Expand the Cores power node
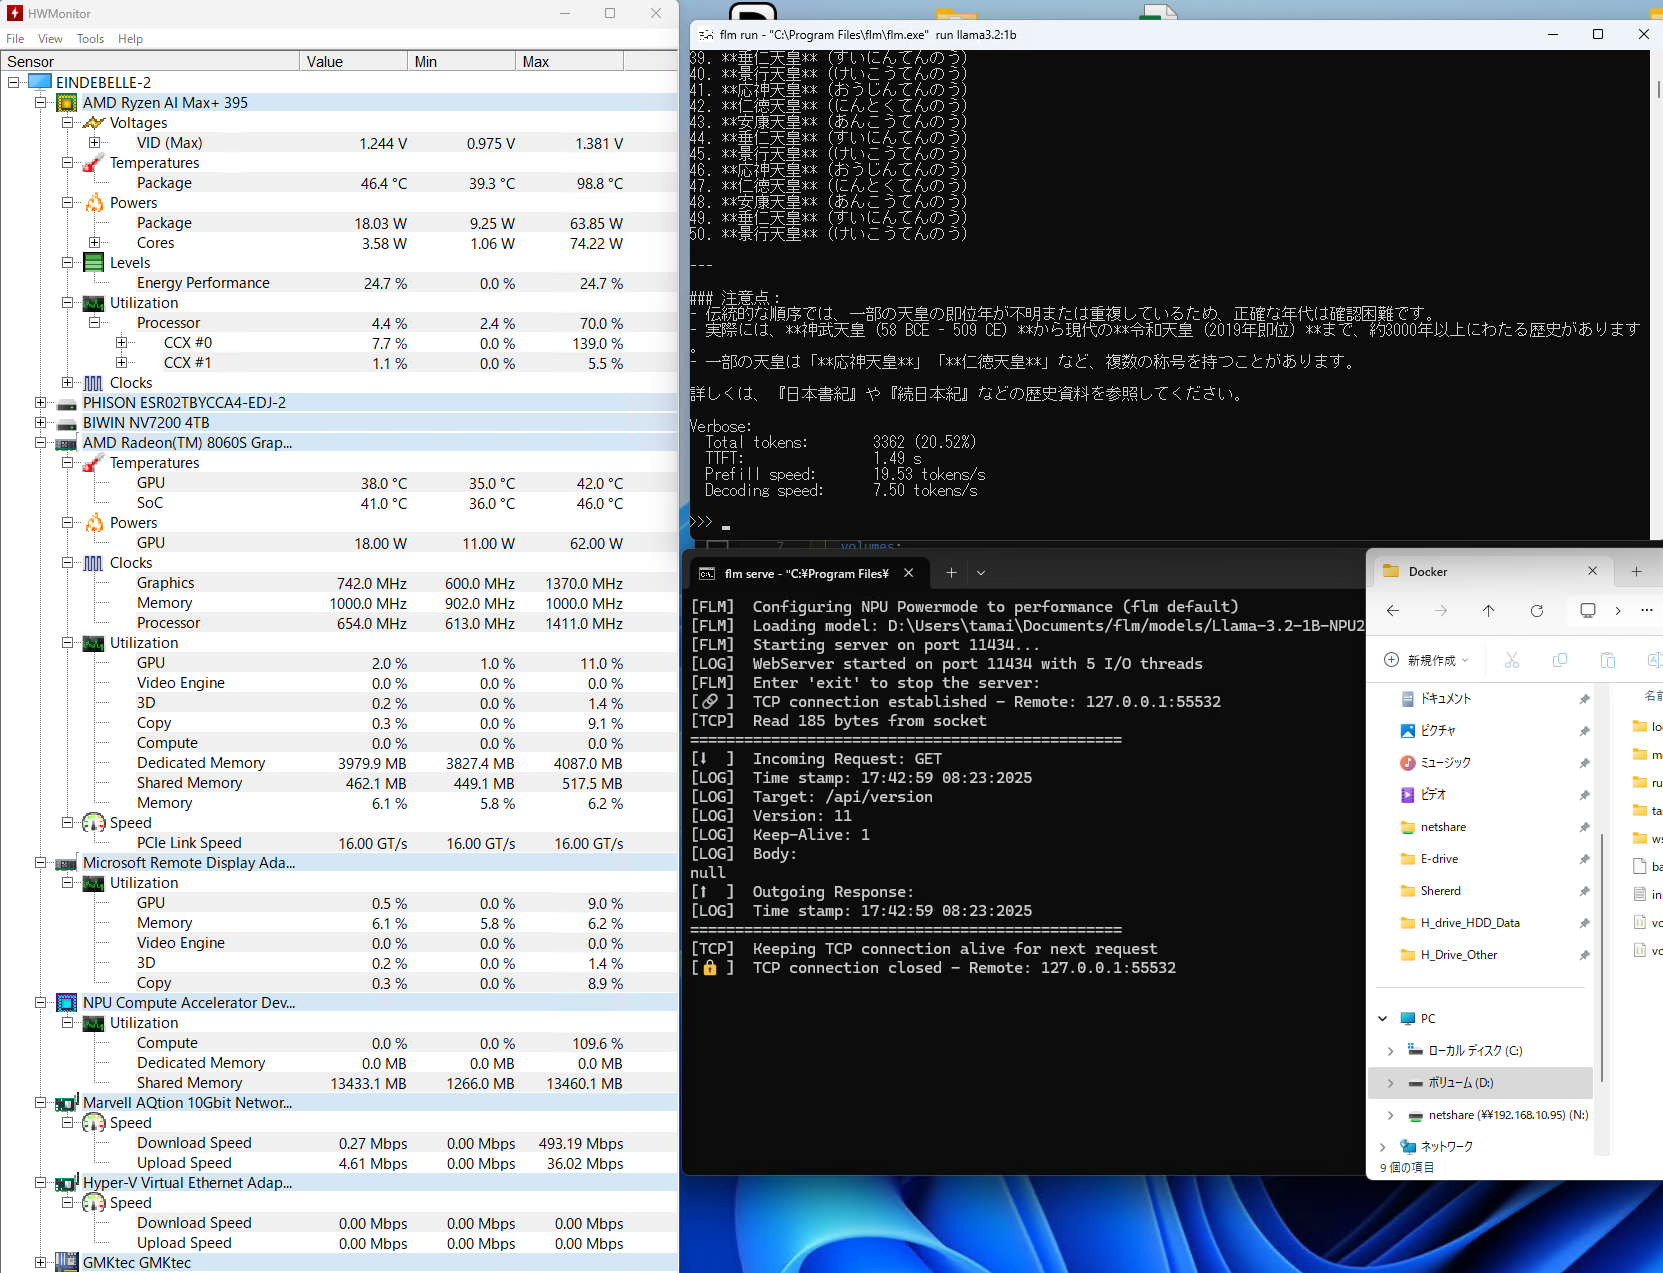1663x1273 pixels. [94, 242]
